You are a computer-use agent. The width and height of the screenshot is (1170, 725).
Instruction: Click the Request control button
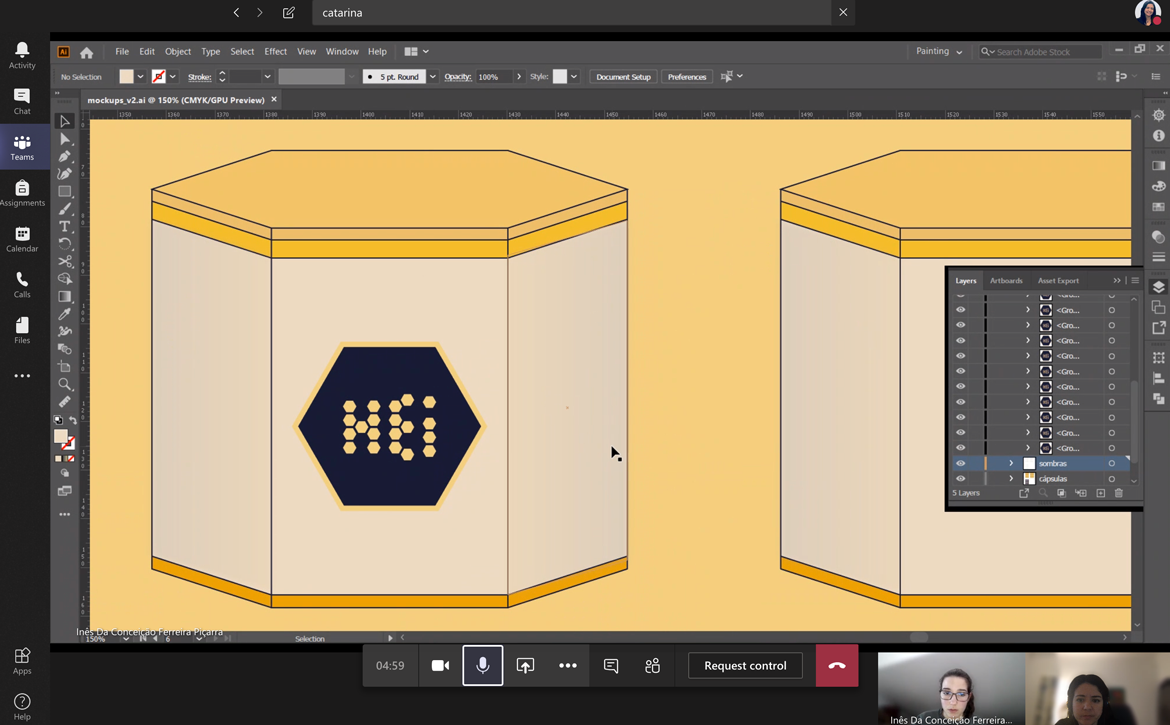tap(745, 666)
